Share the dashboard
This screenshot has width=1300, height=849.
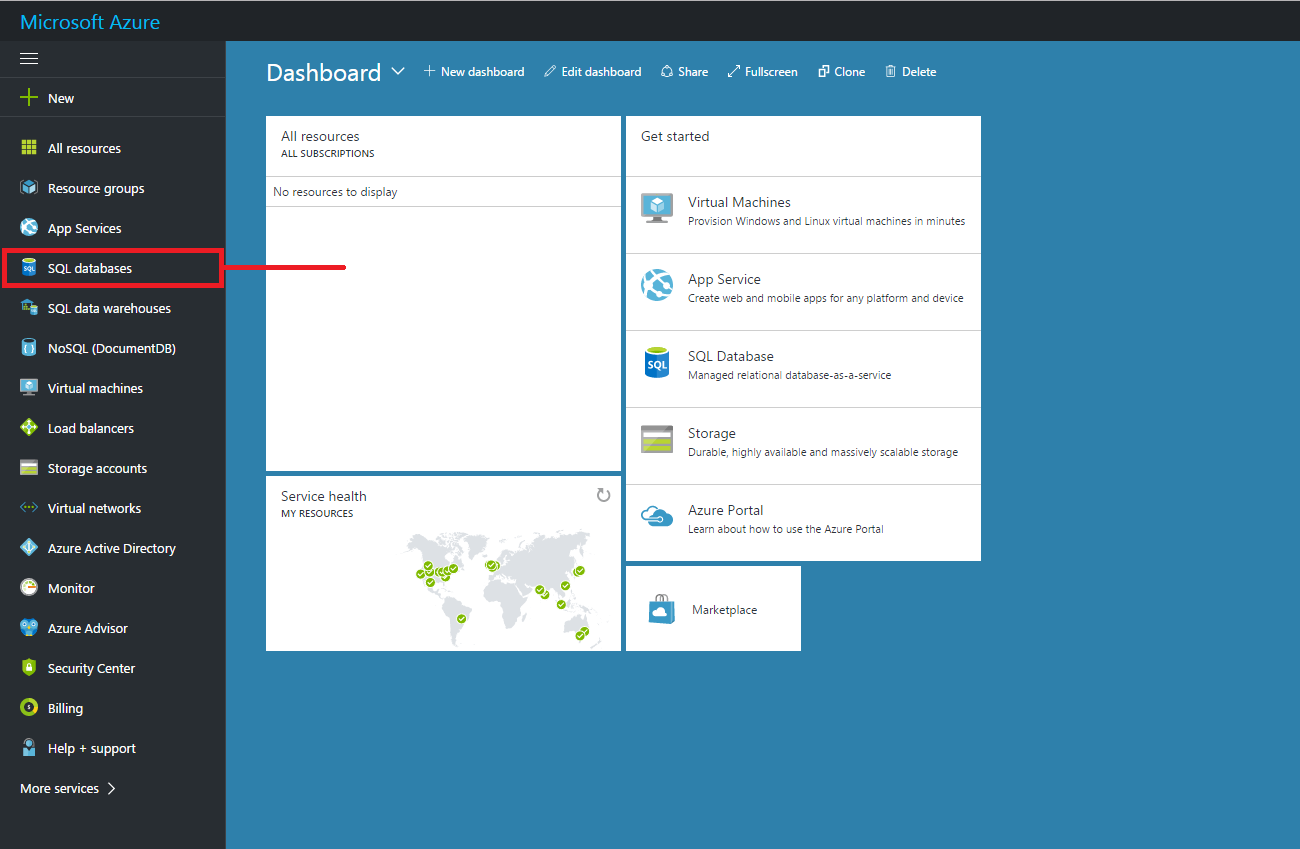[x=685, y=72]
